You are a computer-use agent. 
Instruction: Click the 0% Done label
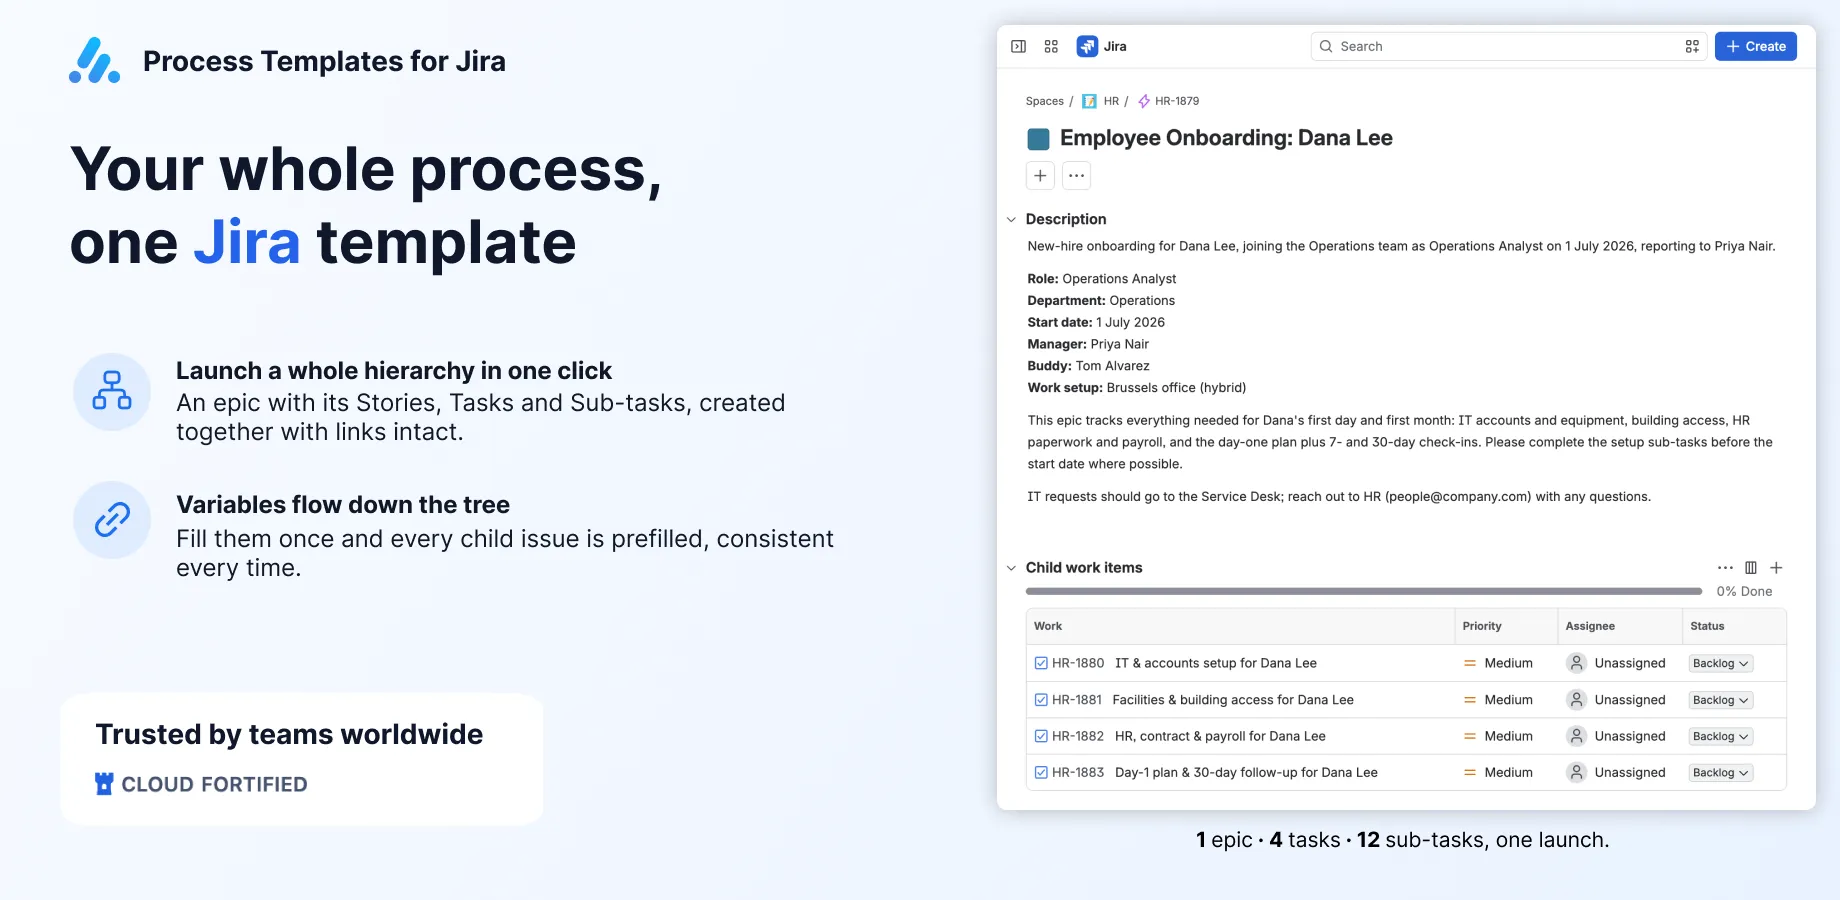1744,591
